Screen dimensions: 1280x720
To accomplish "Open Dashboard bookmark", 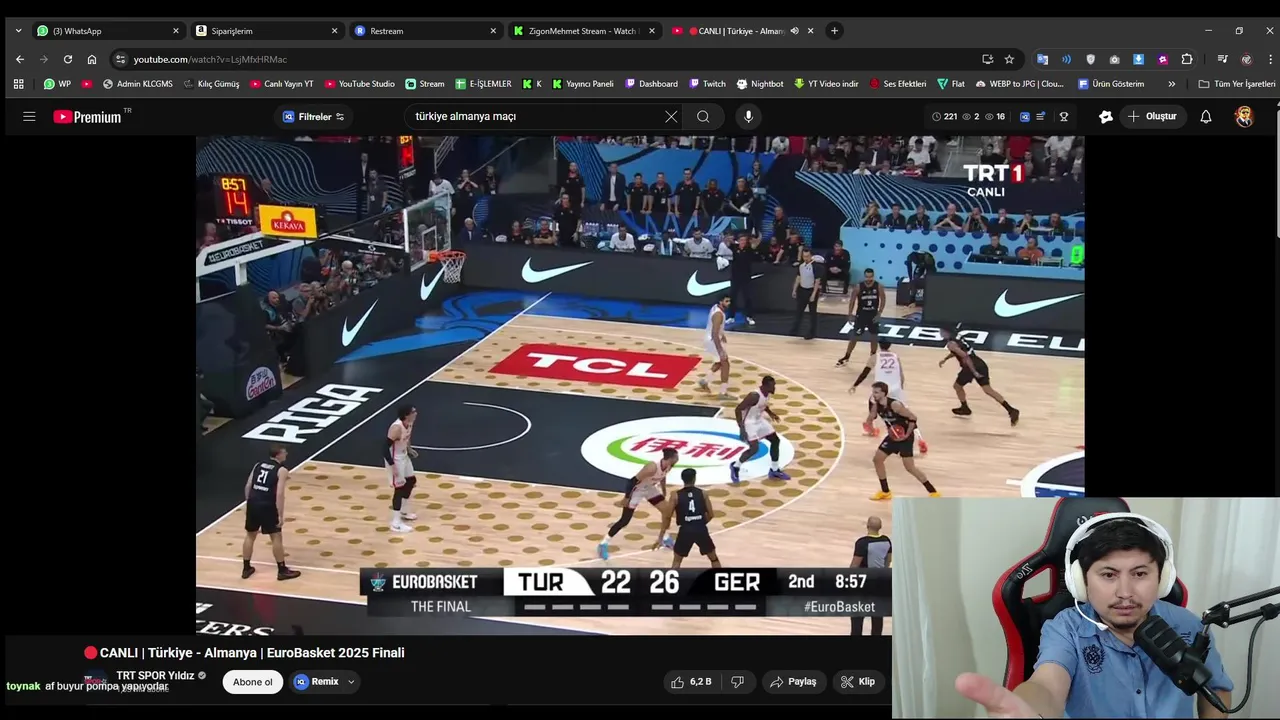I will 651,84.
